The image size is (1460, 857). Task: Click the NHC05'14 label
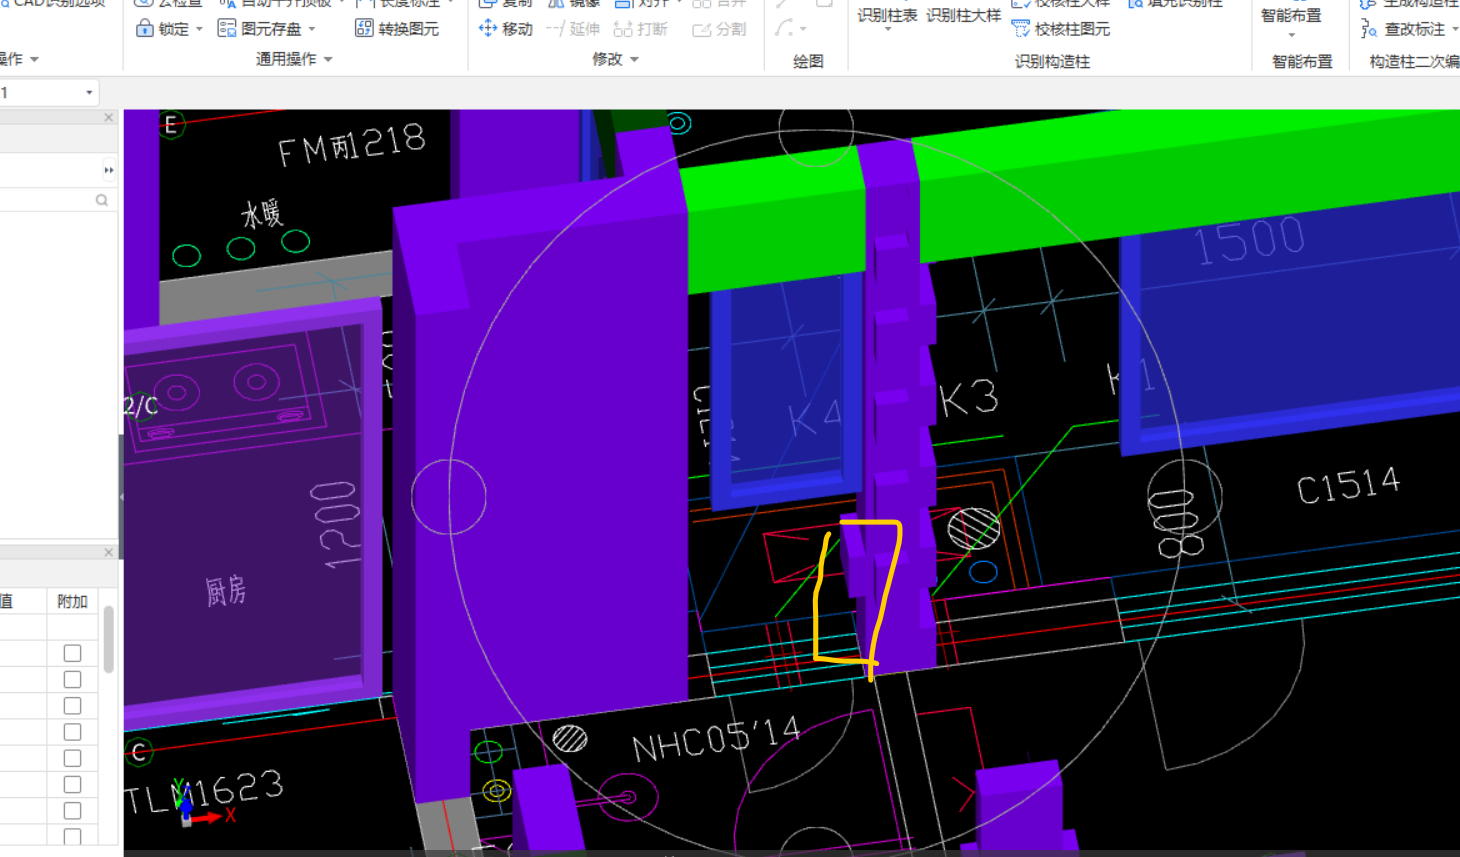[716, 740]
